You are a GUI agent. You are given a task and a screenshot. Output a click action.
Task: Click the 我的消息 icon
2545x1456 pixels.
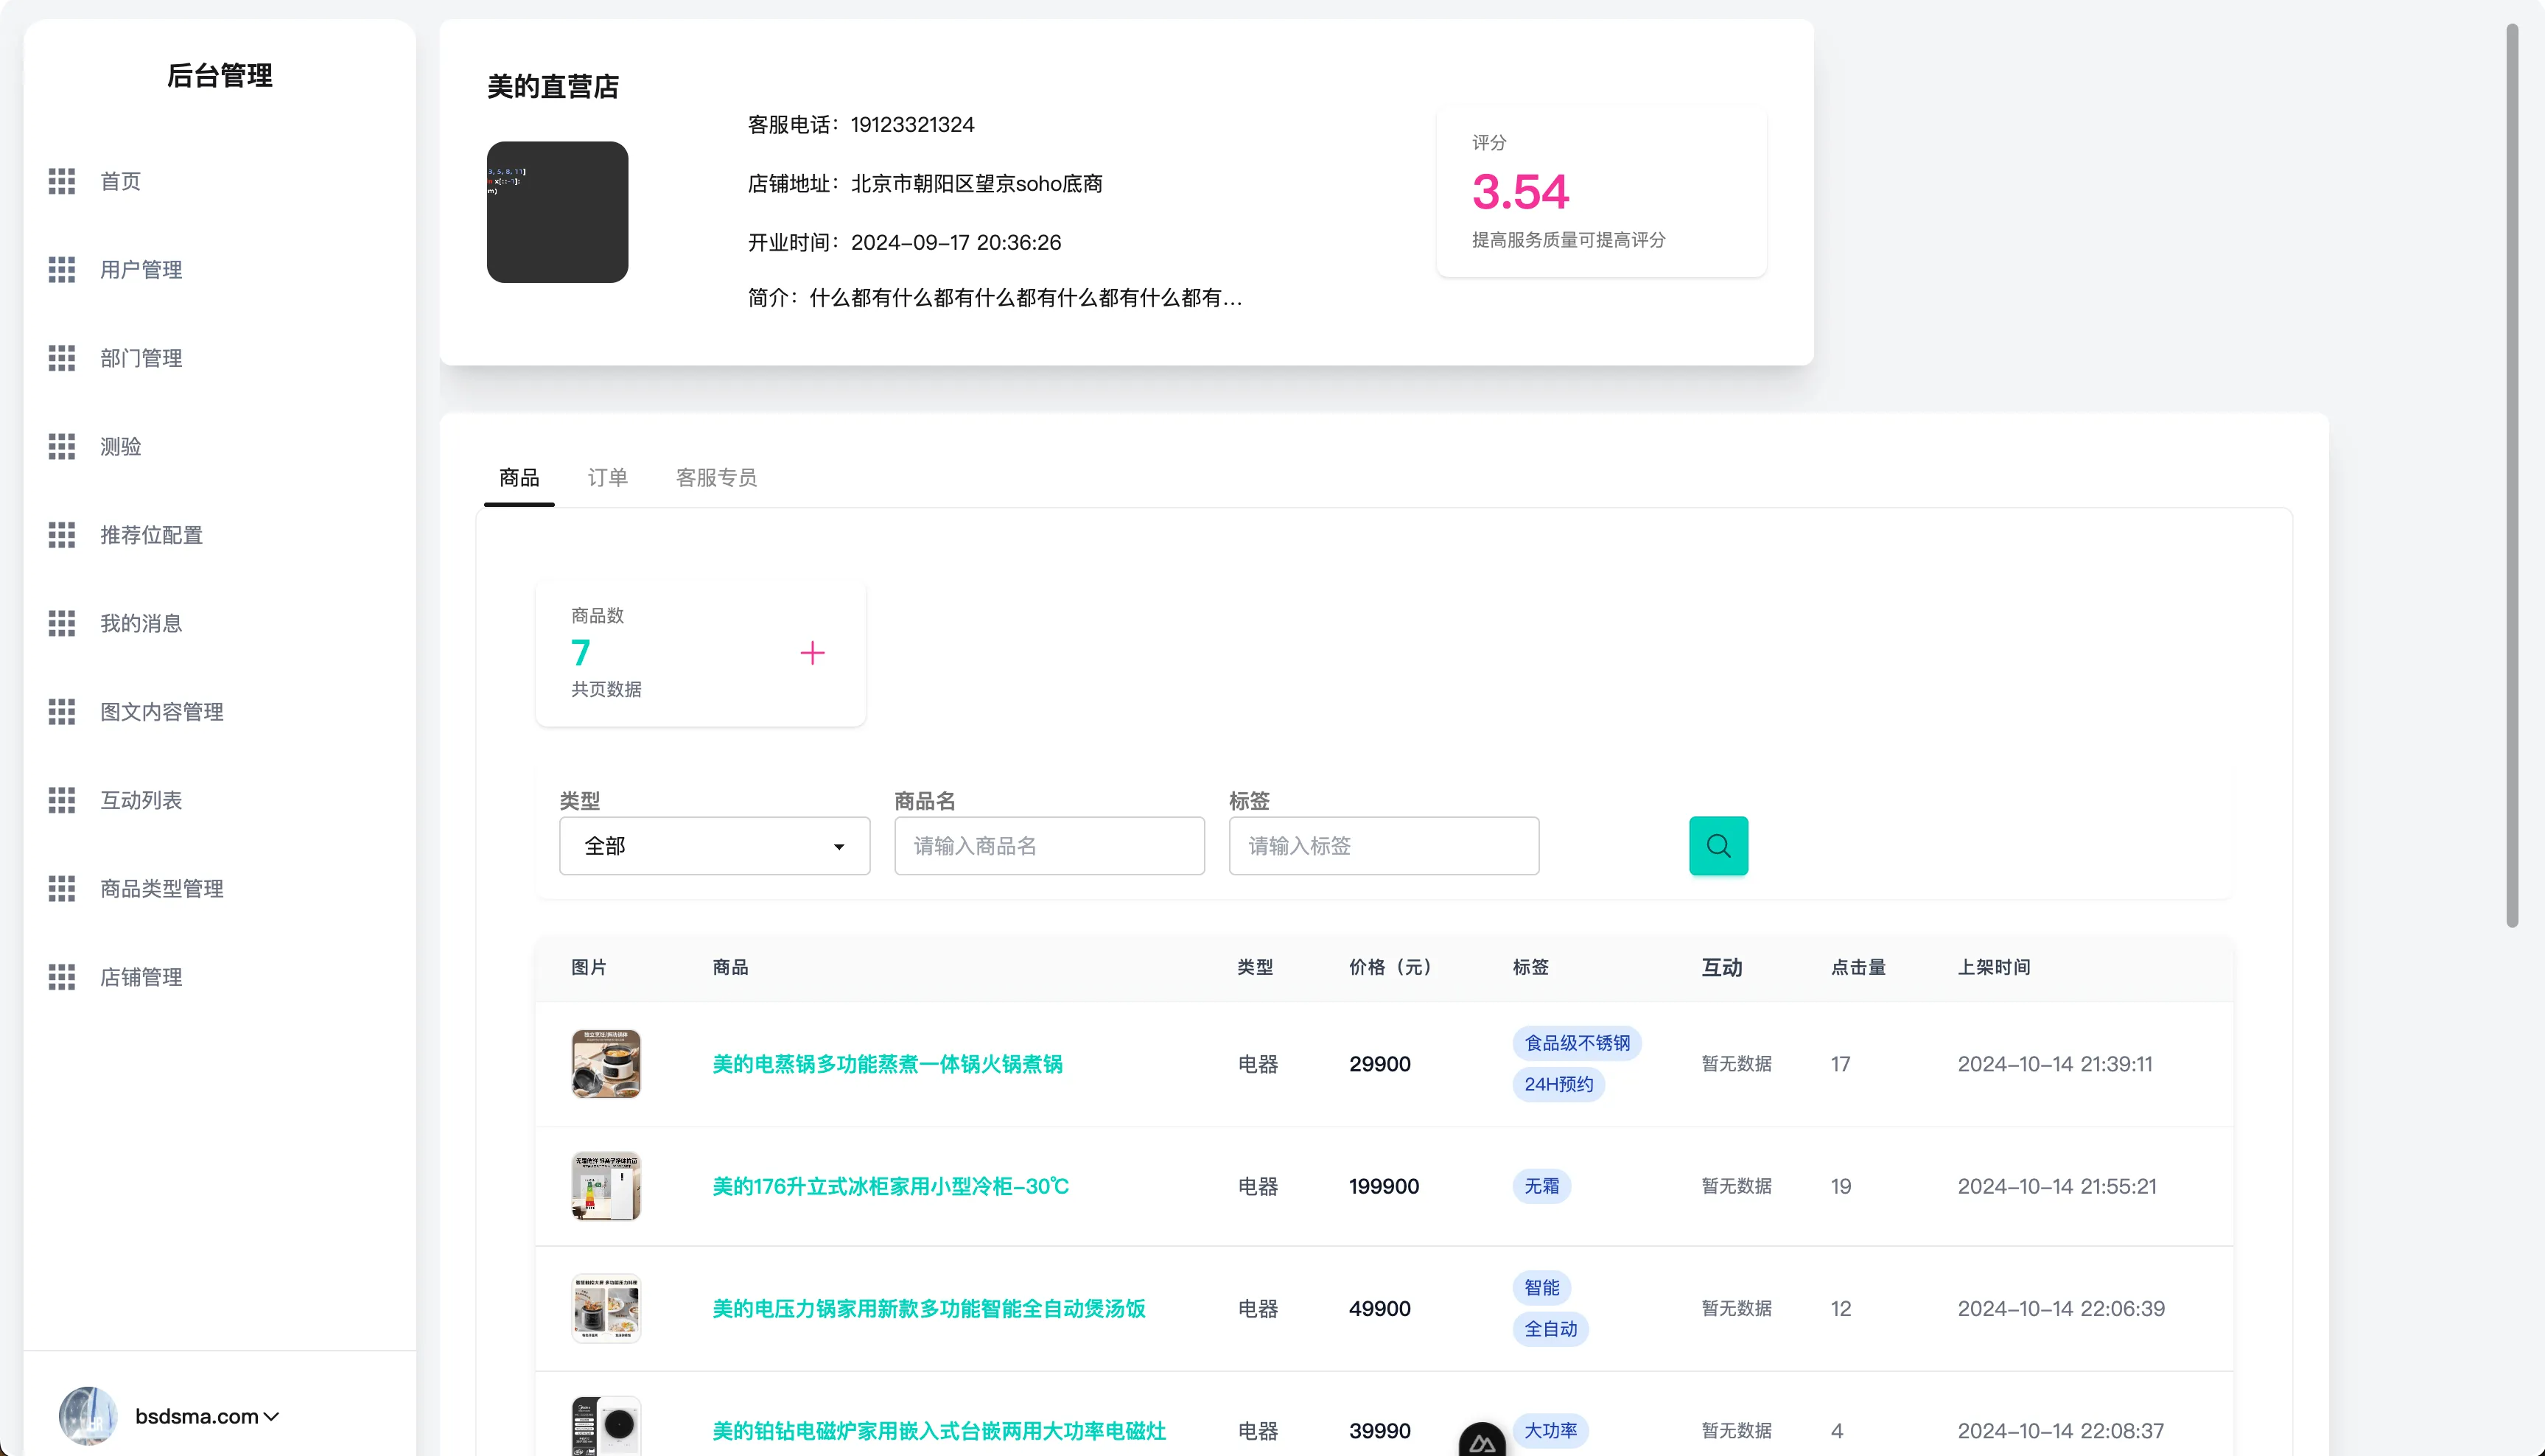point(61,623)
